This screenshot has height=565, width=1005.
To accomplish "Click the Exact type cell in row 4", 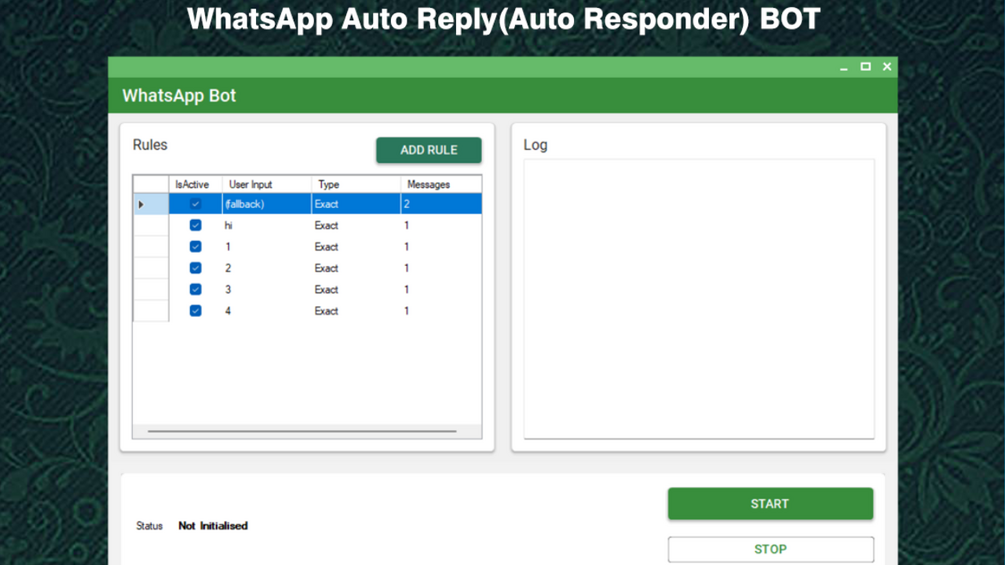I will pyautogui.click(x=356, y=311).
